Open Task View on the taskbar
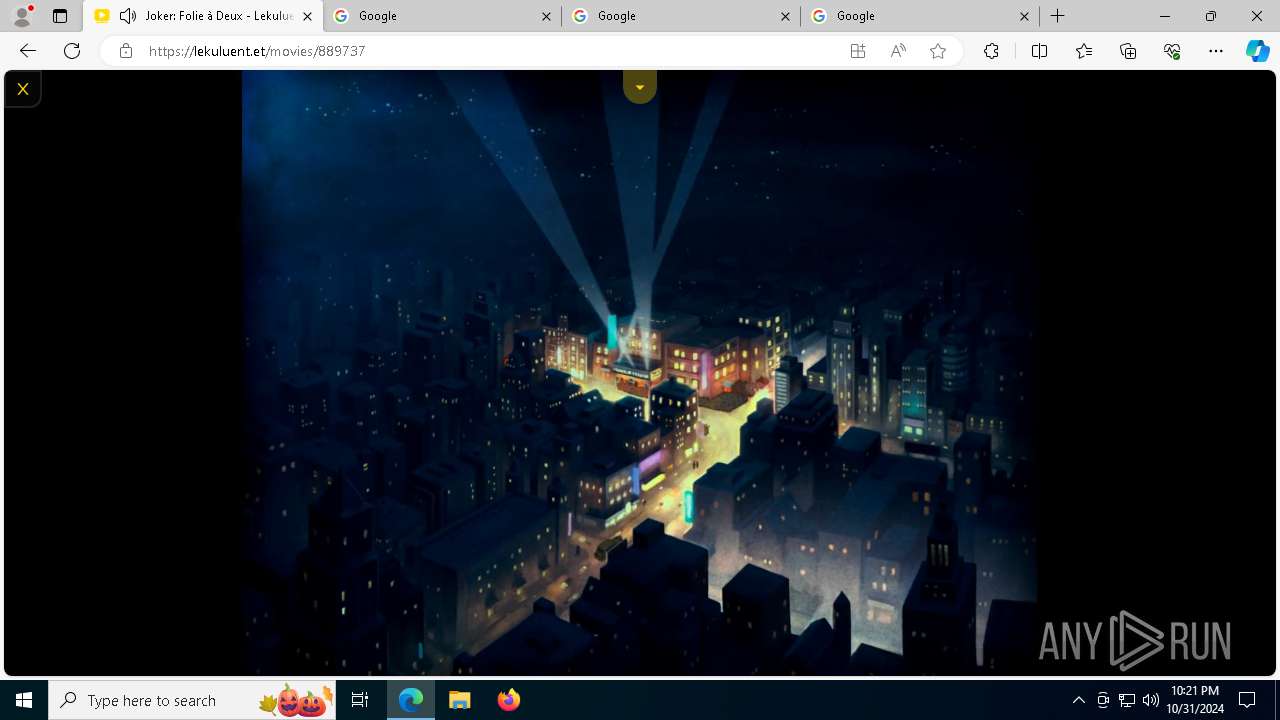 pos(360,700)
